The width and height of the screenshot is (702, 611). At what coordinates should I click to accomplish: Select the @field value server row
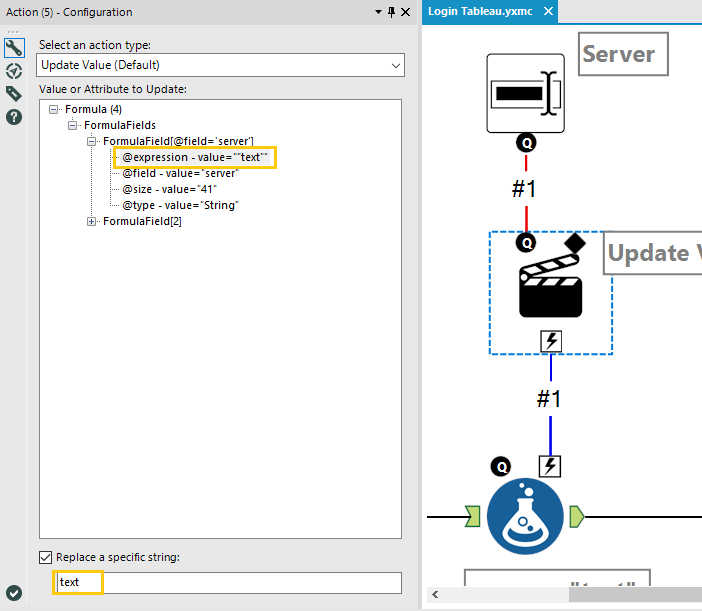(180, 173)
